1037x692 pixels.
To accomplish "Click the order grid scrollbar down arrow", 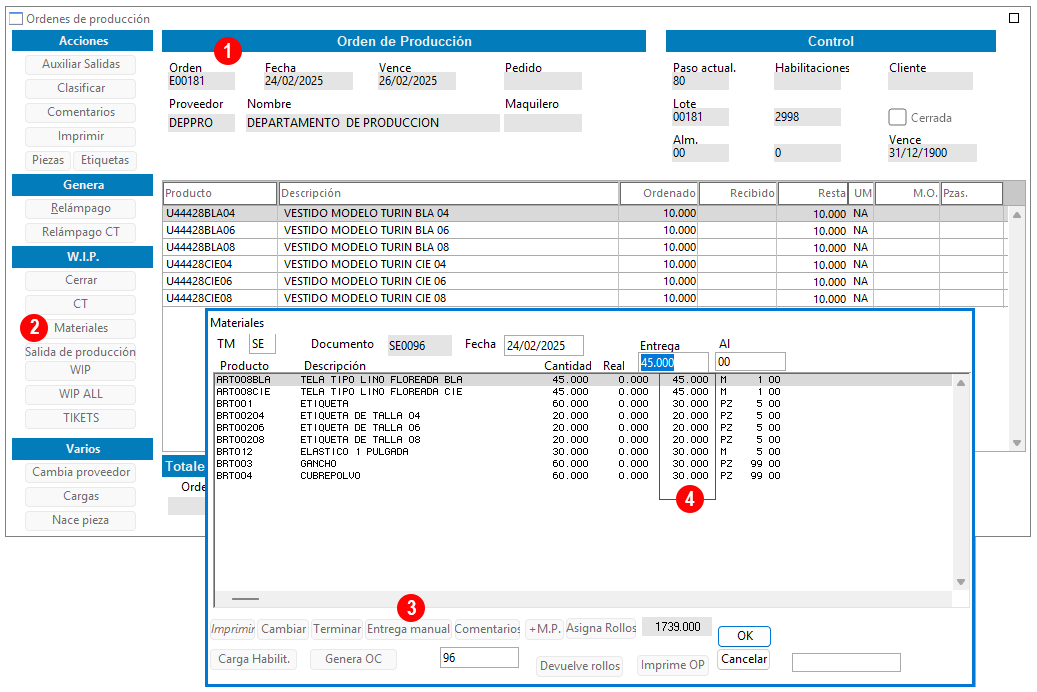I will tap(1016, 443).
